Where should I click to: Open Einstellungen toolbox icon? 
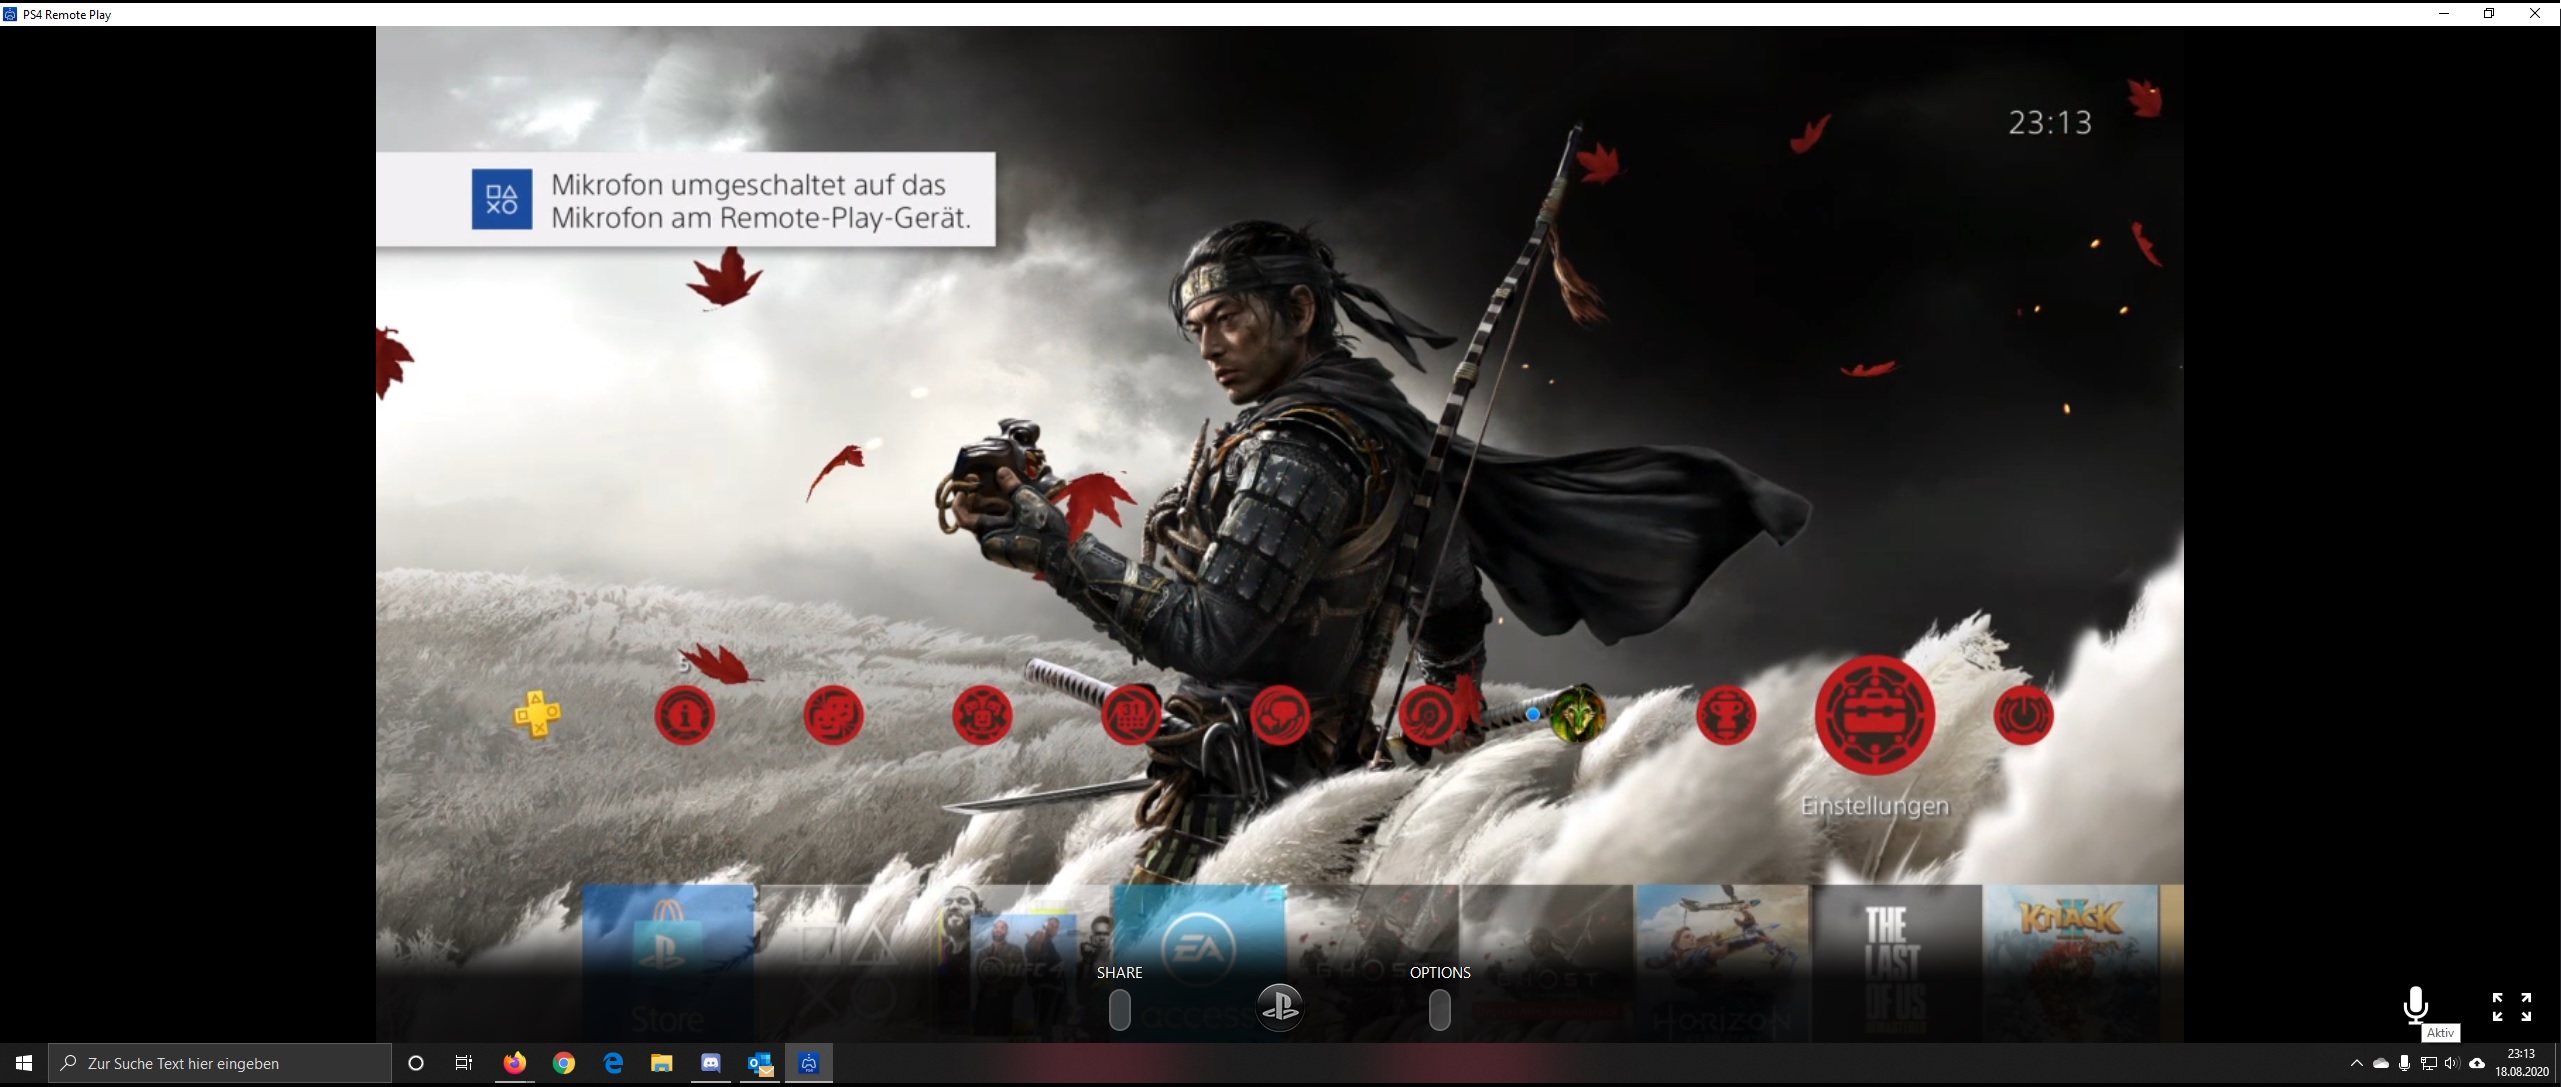pos(1875,715)
